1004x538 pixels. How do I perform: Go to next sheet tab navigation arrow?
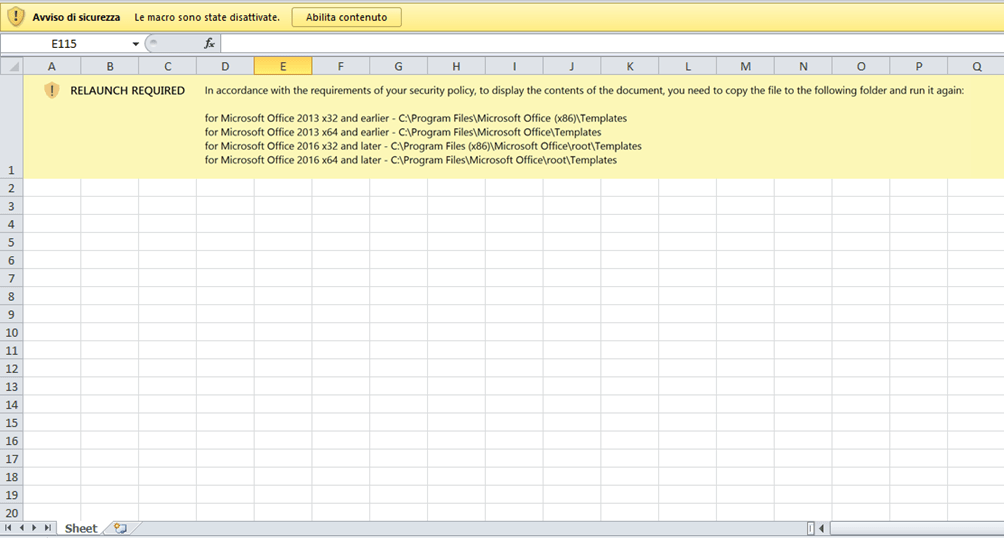(35, 528)
